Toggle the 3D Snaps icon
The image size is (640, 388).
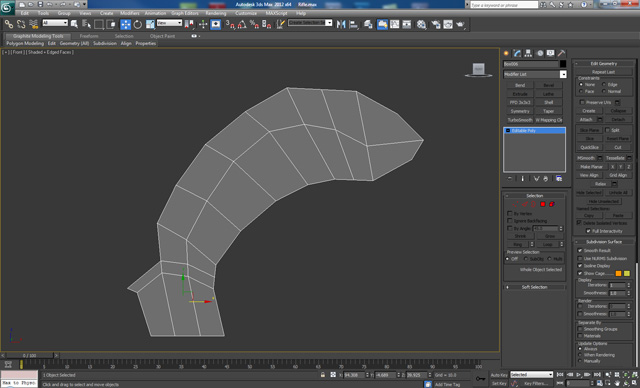(x=230, y=24)
